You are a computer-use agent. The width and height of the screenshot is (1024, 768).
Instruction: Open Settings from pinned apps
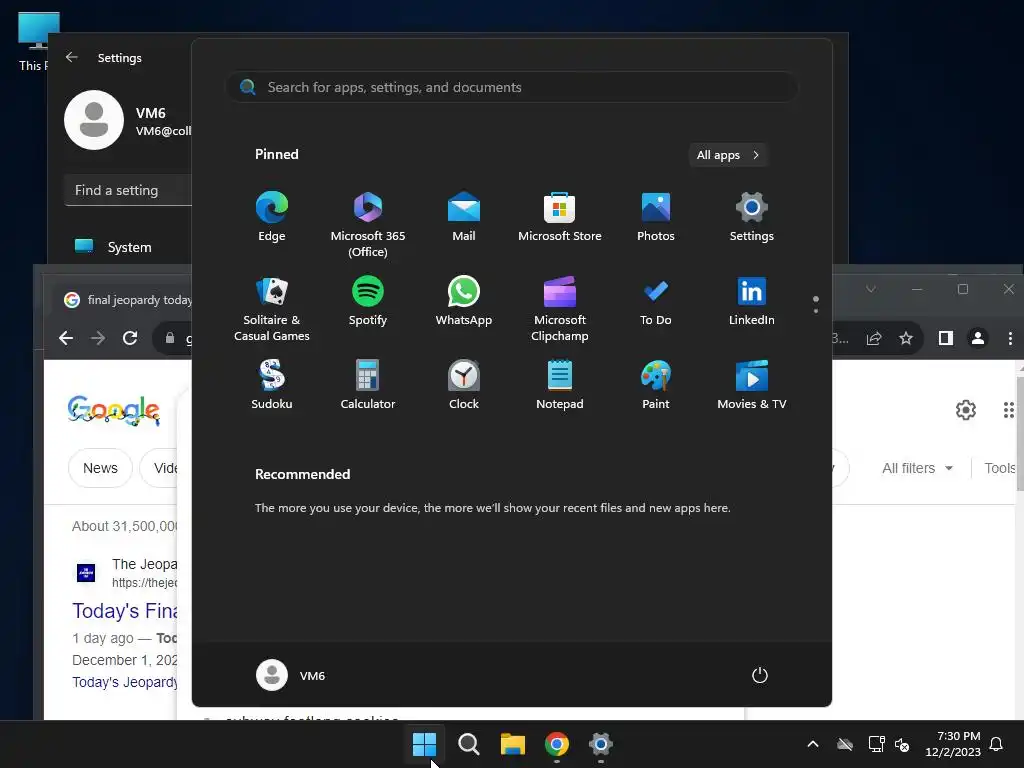coord(752,217)
